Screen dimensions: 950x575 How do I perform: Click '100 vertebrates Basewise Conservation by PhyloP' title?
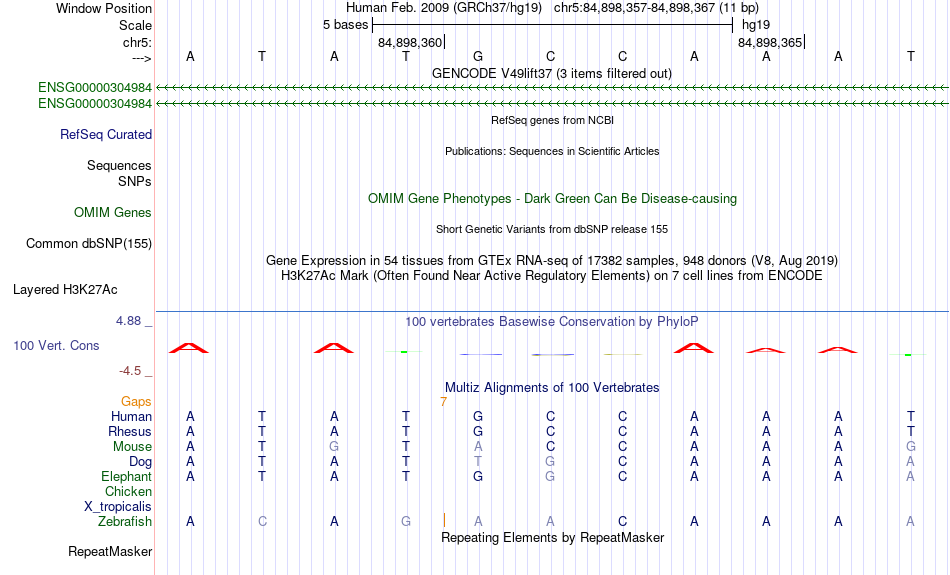pyautogui.click(x=552, y=322)
